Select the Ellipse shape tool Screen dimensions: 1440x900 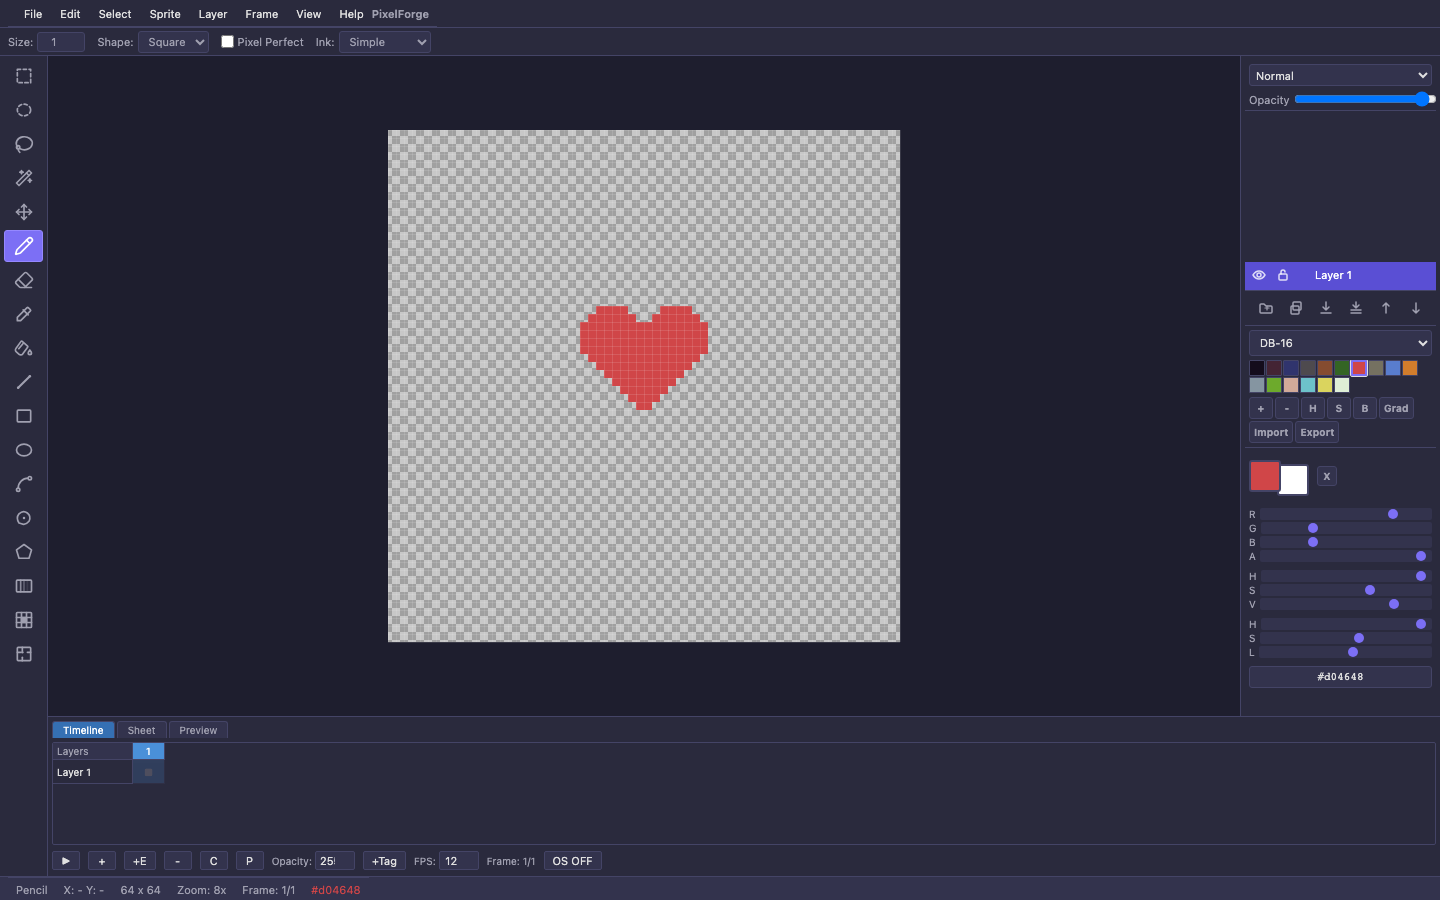point(24,450)
